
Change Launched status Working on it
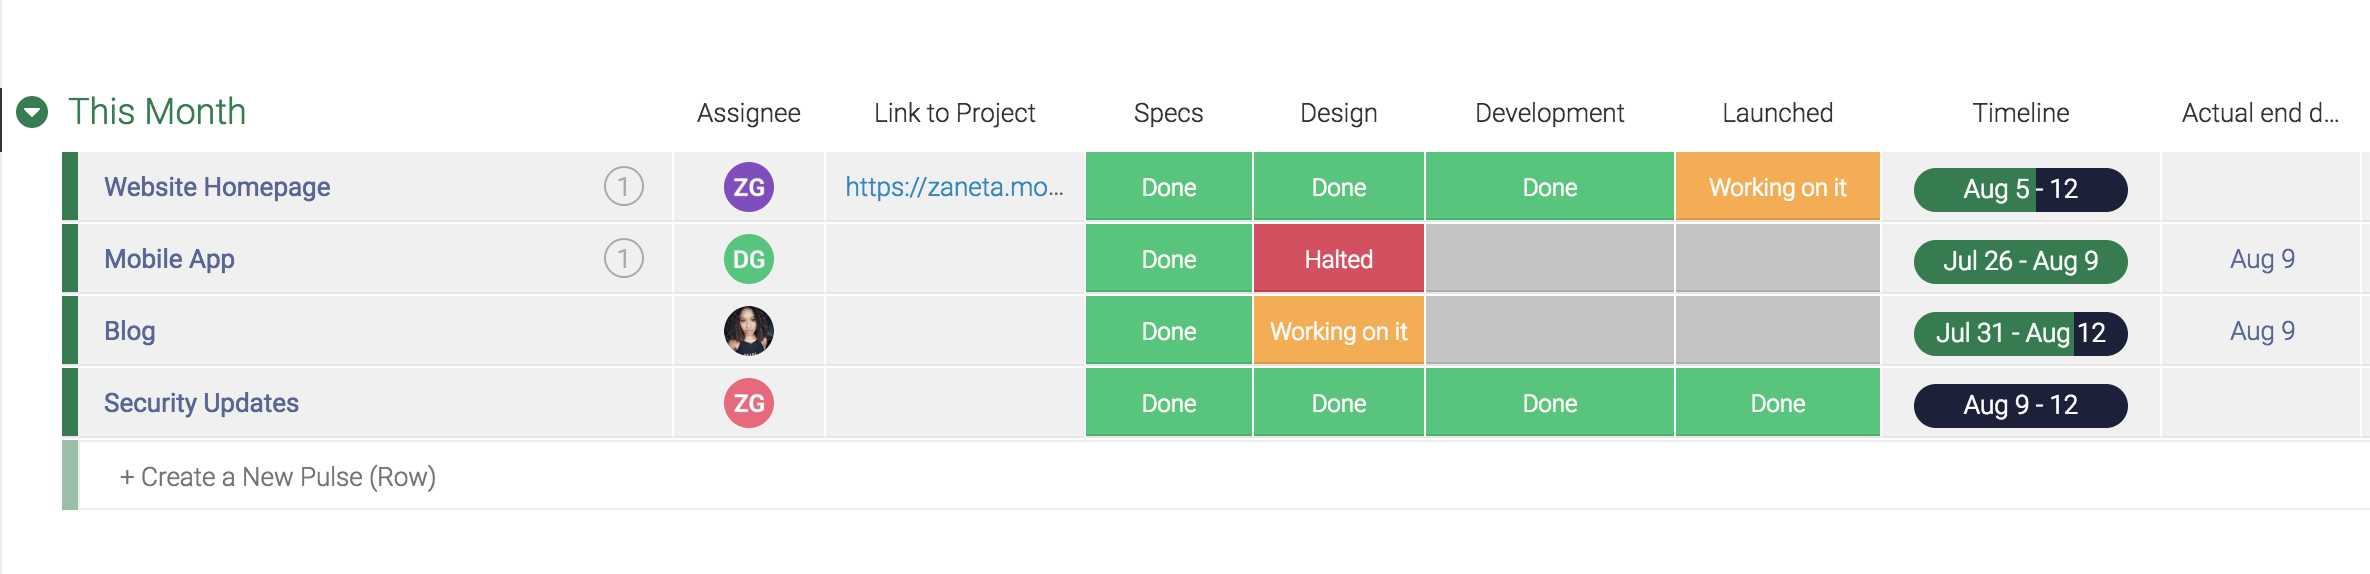coord(1777,187)
